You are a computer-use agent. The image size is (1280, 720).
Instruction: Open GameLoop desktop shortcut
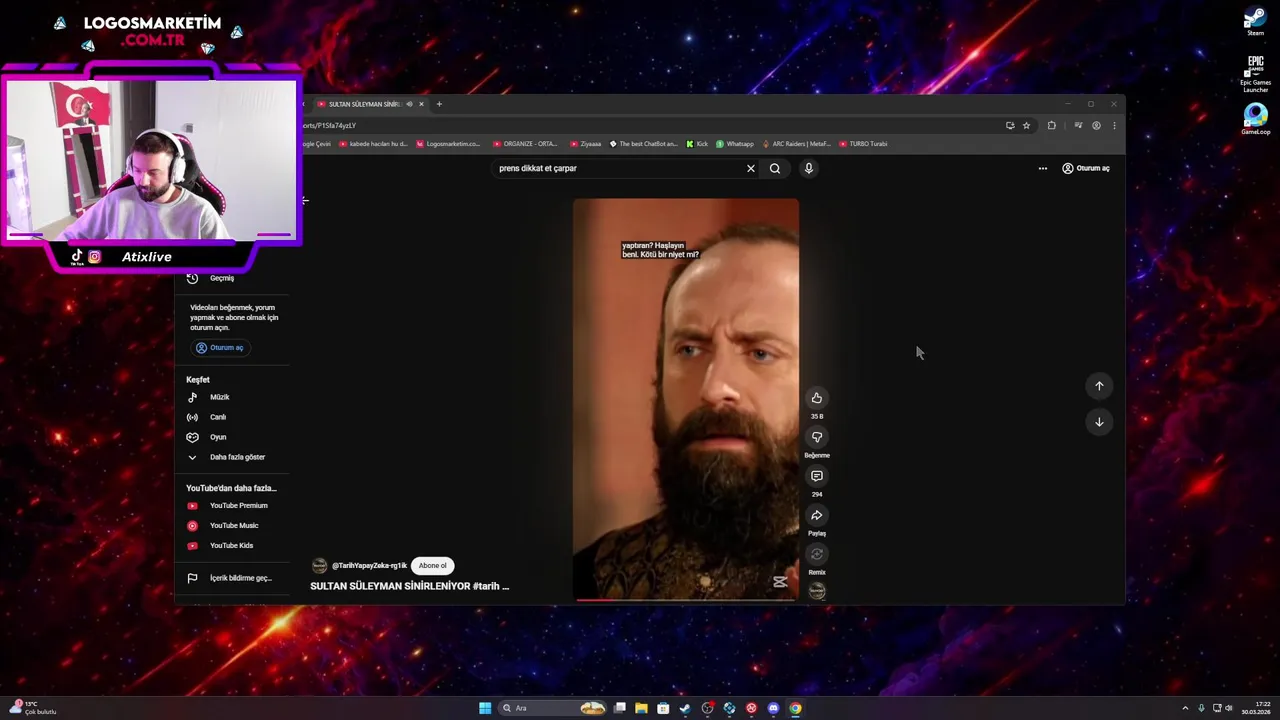pos(1255,119)
